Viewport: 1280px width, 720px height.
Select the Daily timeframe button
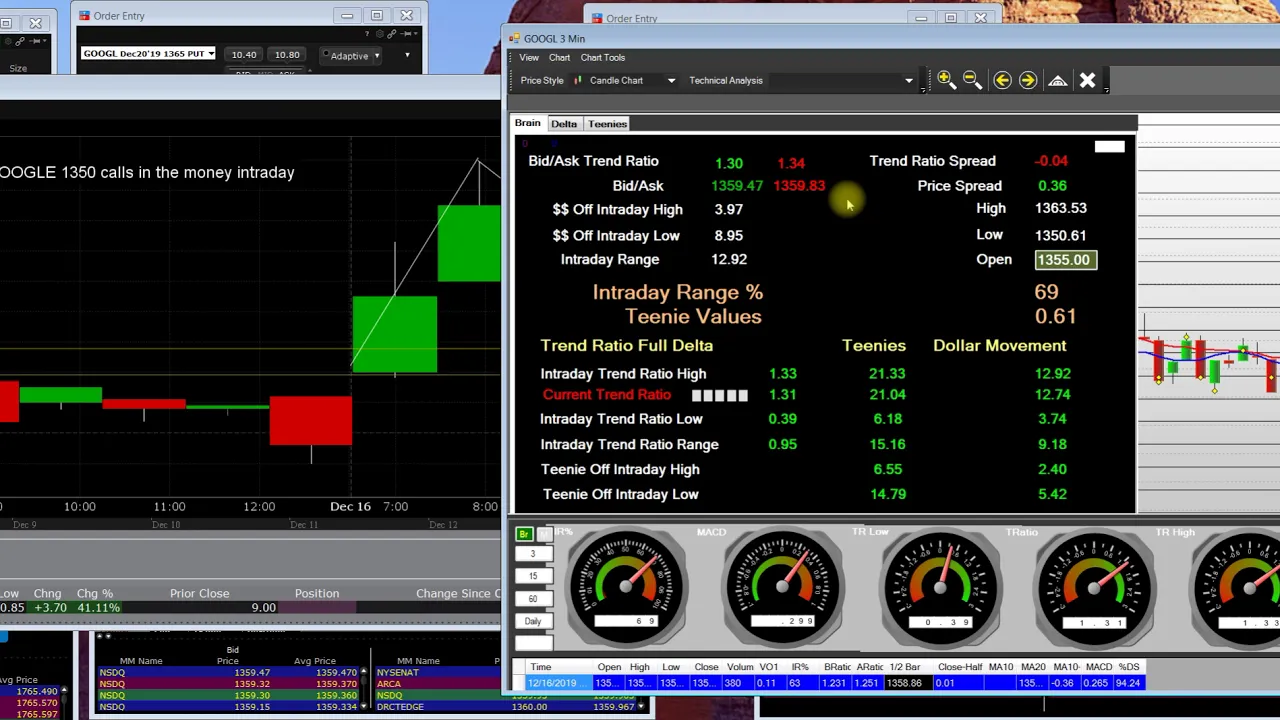pyautogui.click(x=533, y=621)
